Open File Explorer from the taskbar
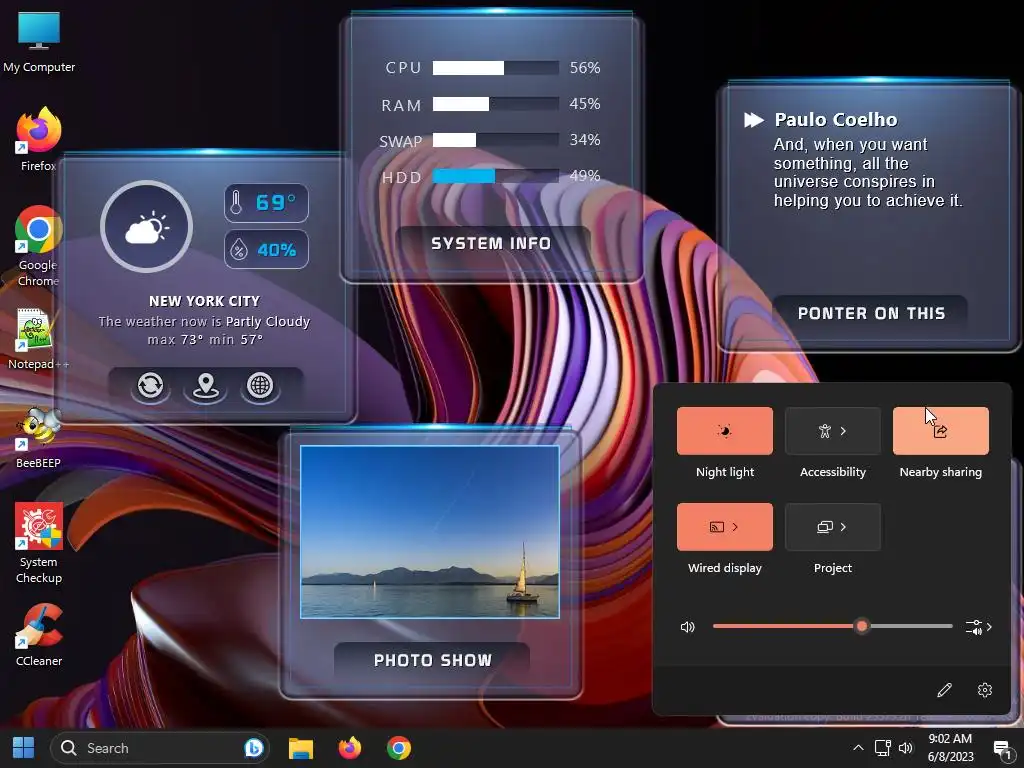Image resolution: width=1024 pixels, height=768 pixels. click(301, 748)
